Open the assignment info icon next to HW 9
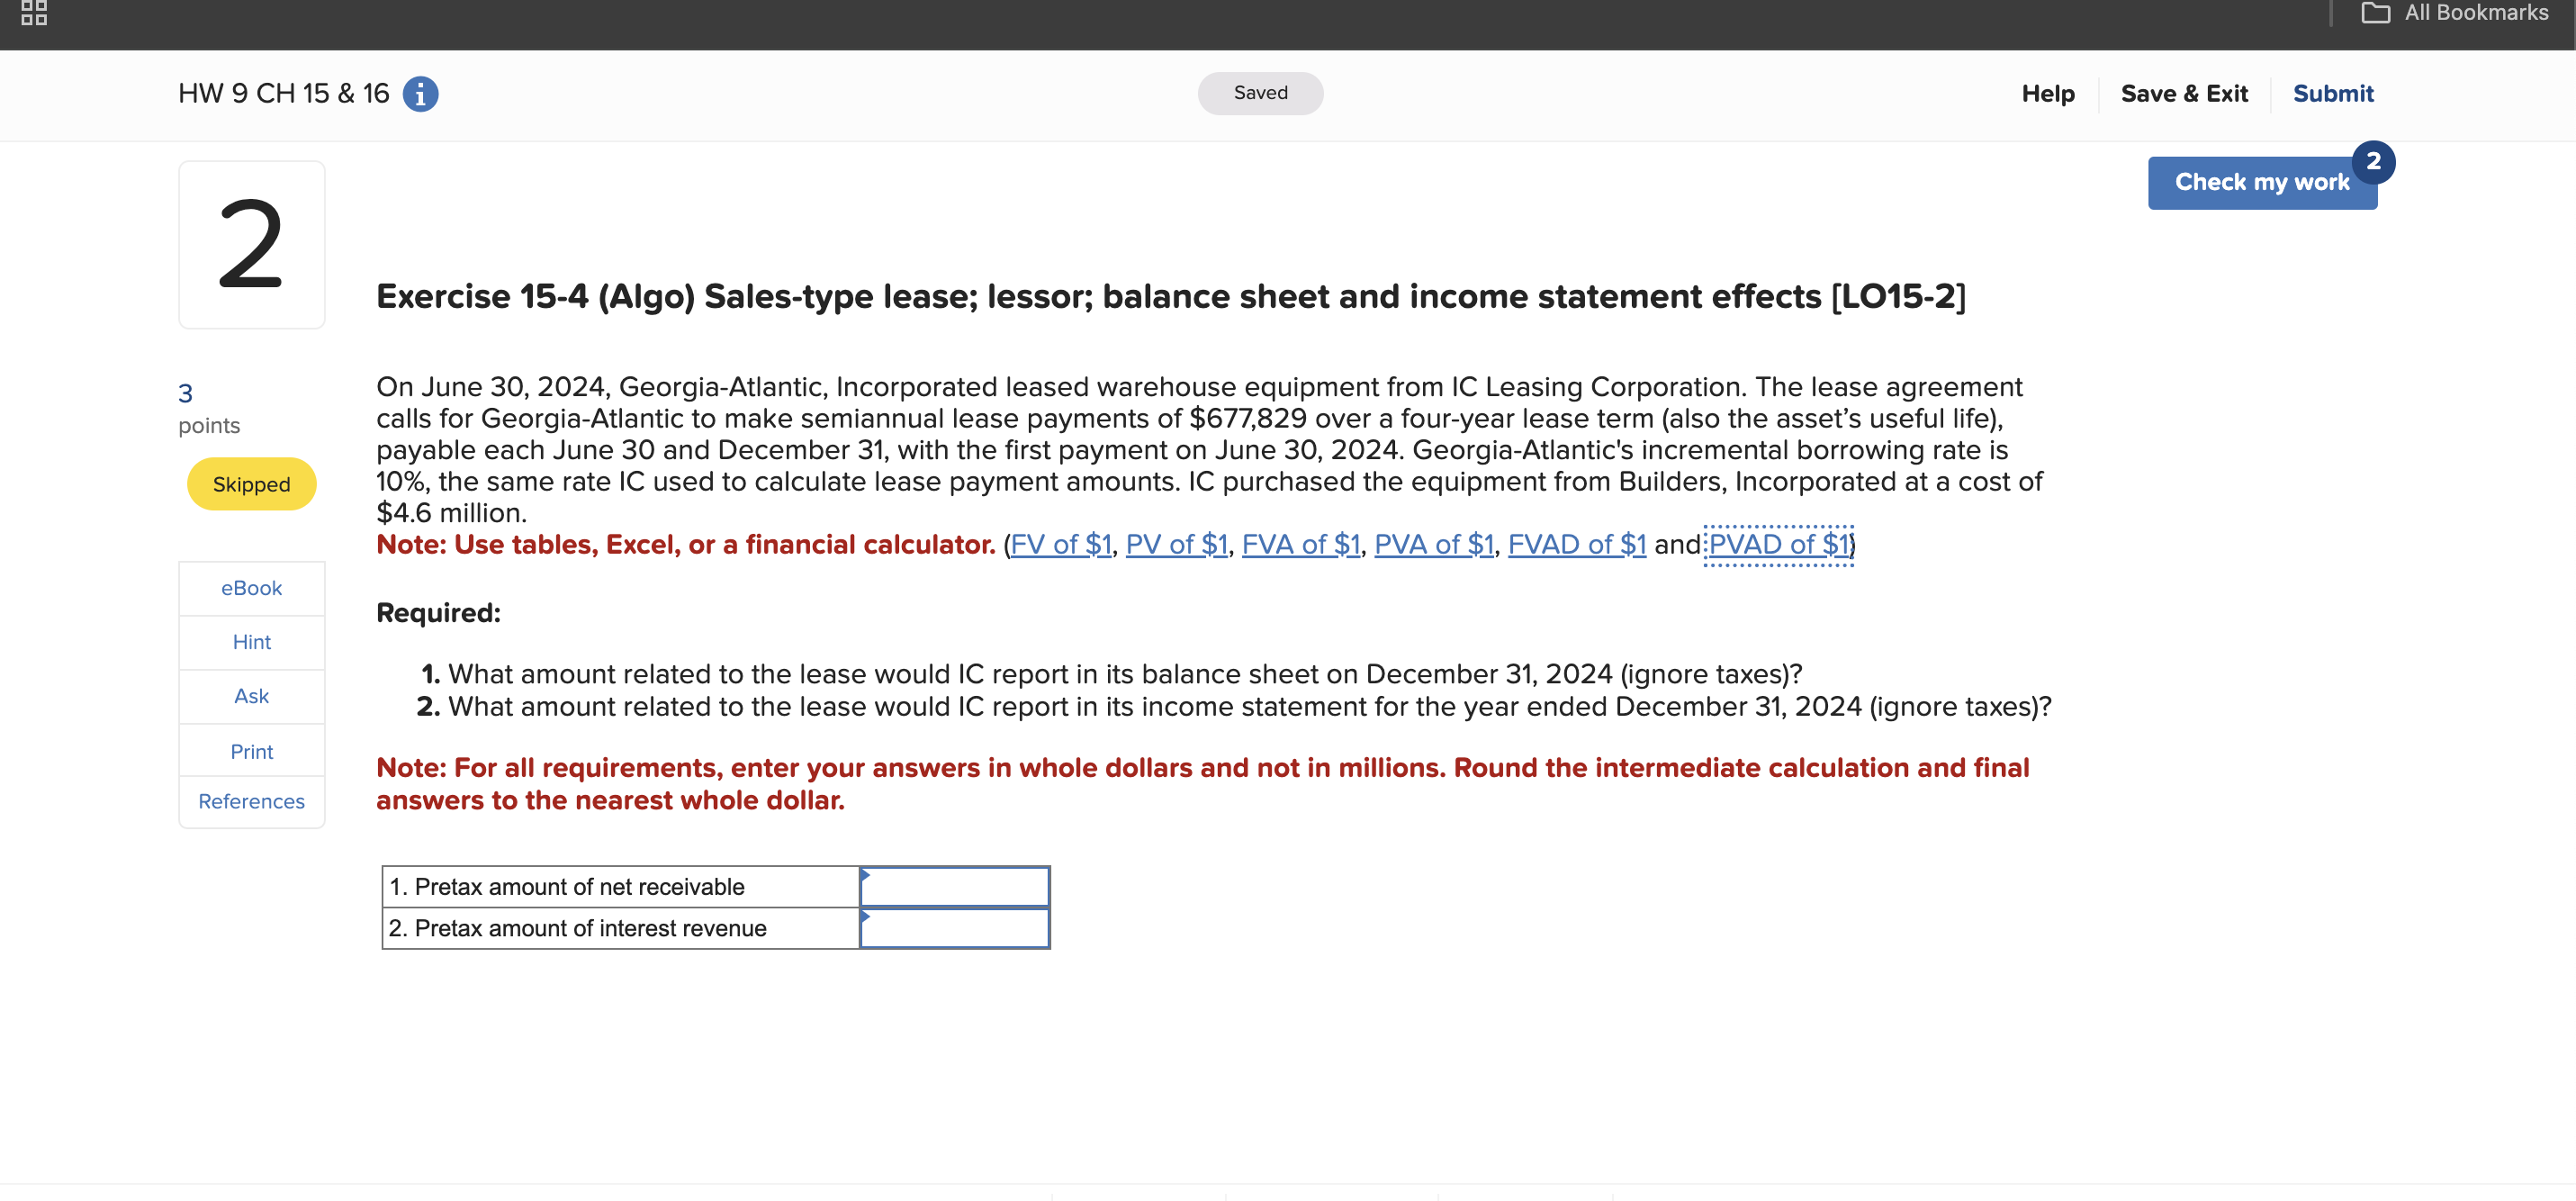Viewport: 2576px width, 1201px height. click(421, 93)
